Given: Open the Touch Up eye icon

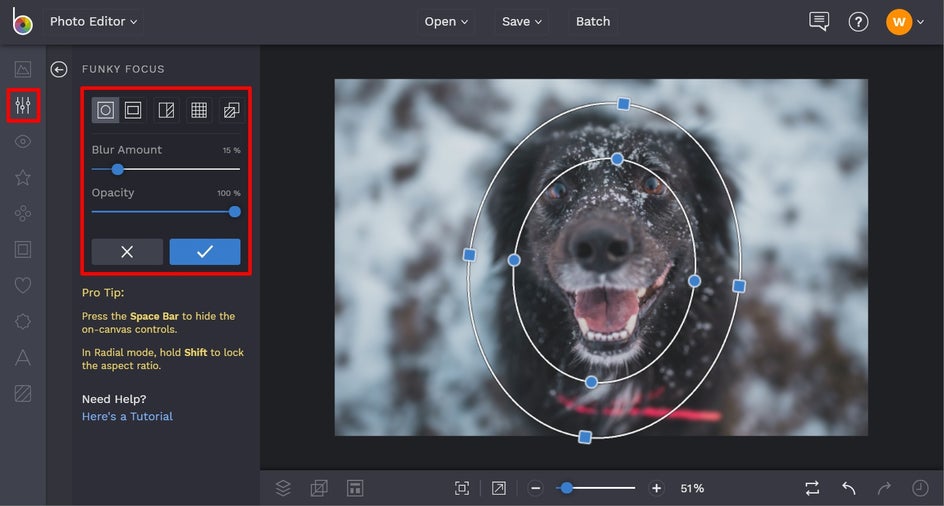Looking at the screenshot, I should click(x=23, y=142).
